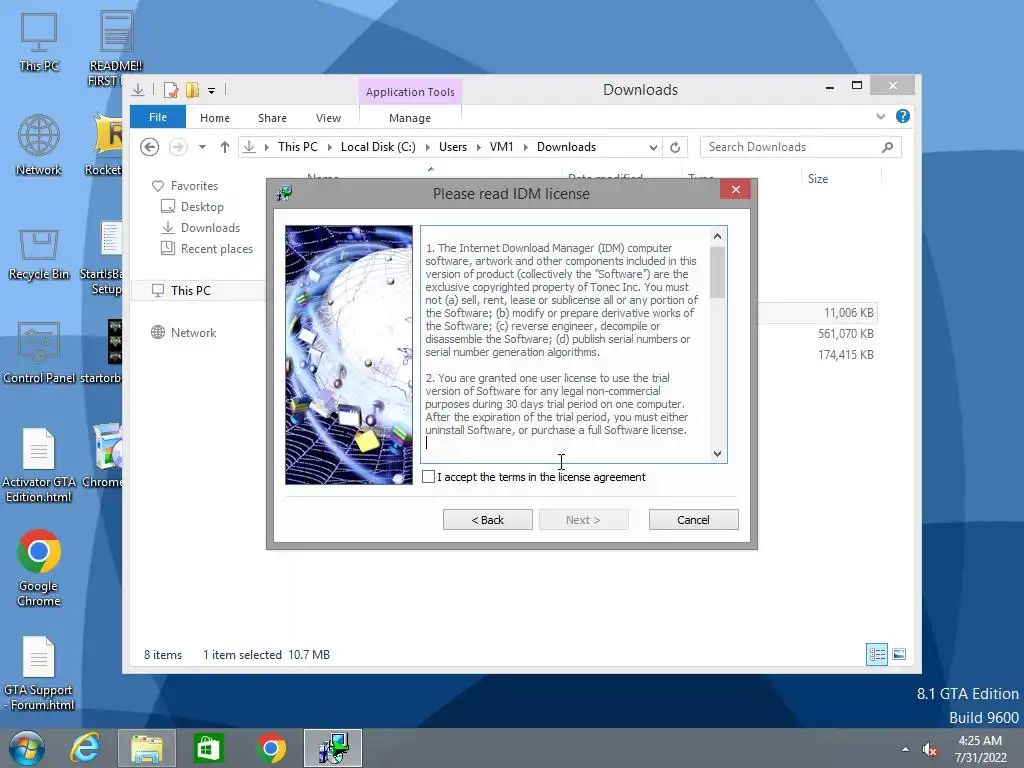Click Users in the address breadcrumb
Image resolution: width=1024 pixels, height=768 pixels.
(x=453, y=147)
